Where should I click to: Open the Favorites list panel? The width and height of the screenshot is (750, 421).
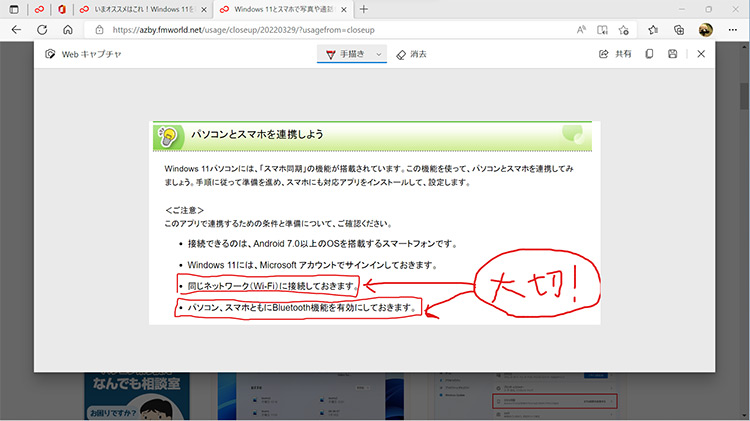[x=653, y=30]
